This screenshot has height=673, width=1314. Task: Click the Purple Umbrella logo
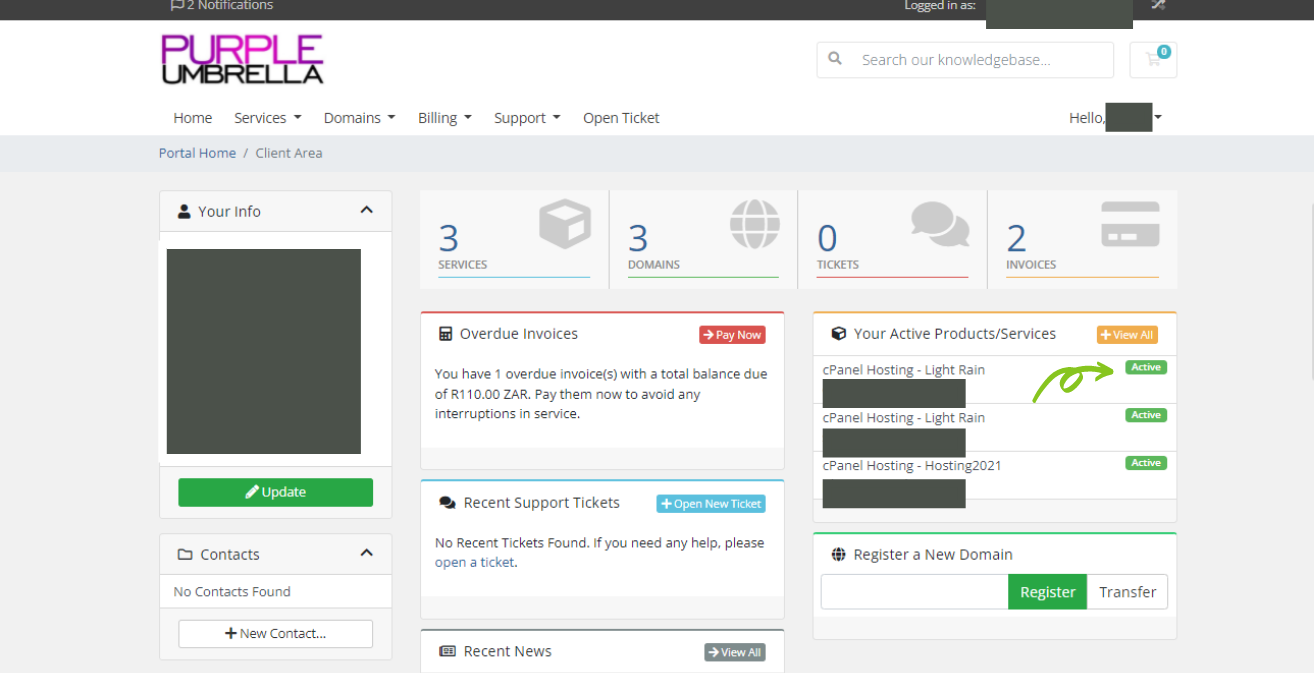click(x=243, y=60)
